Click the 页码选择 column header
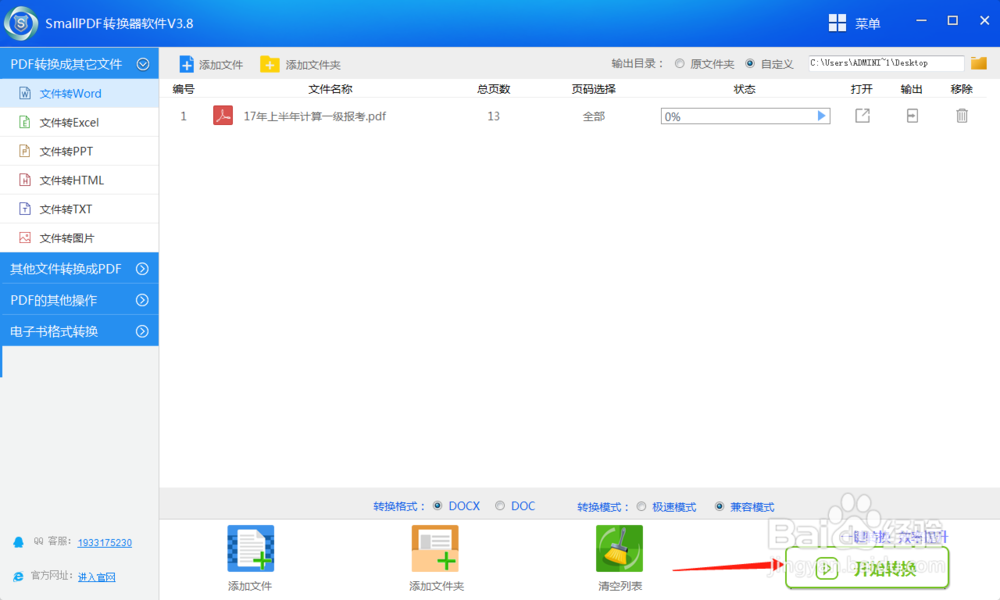The height and width of the screenshot is (600, 1000). tap(594, 89)
